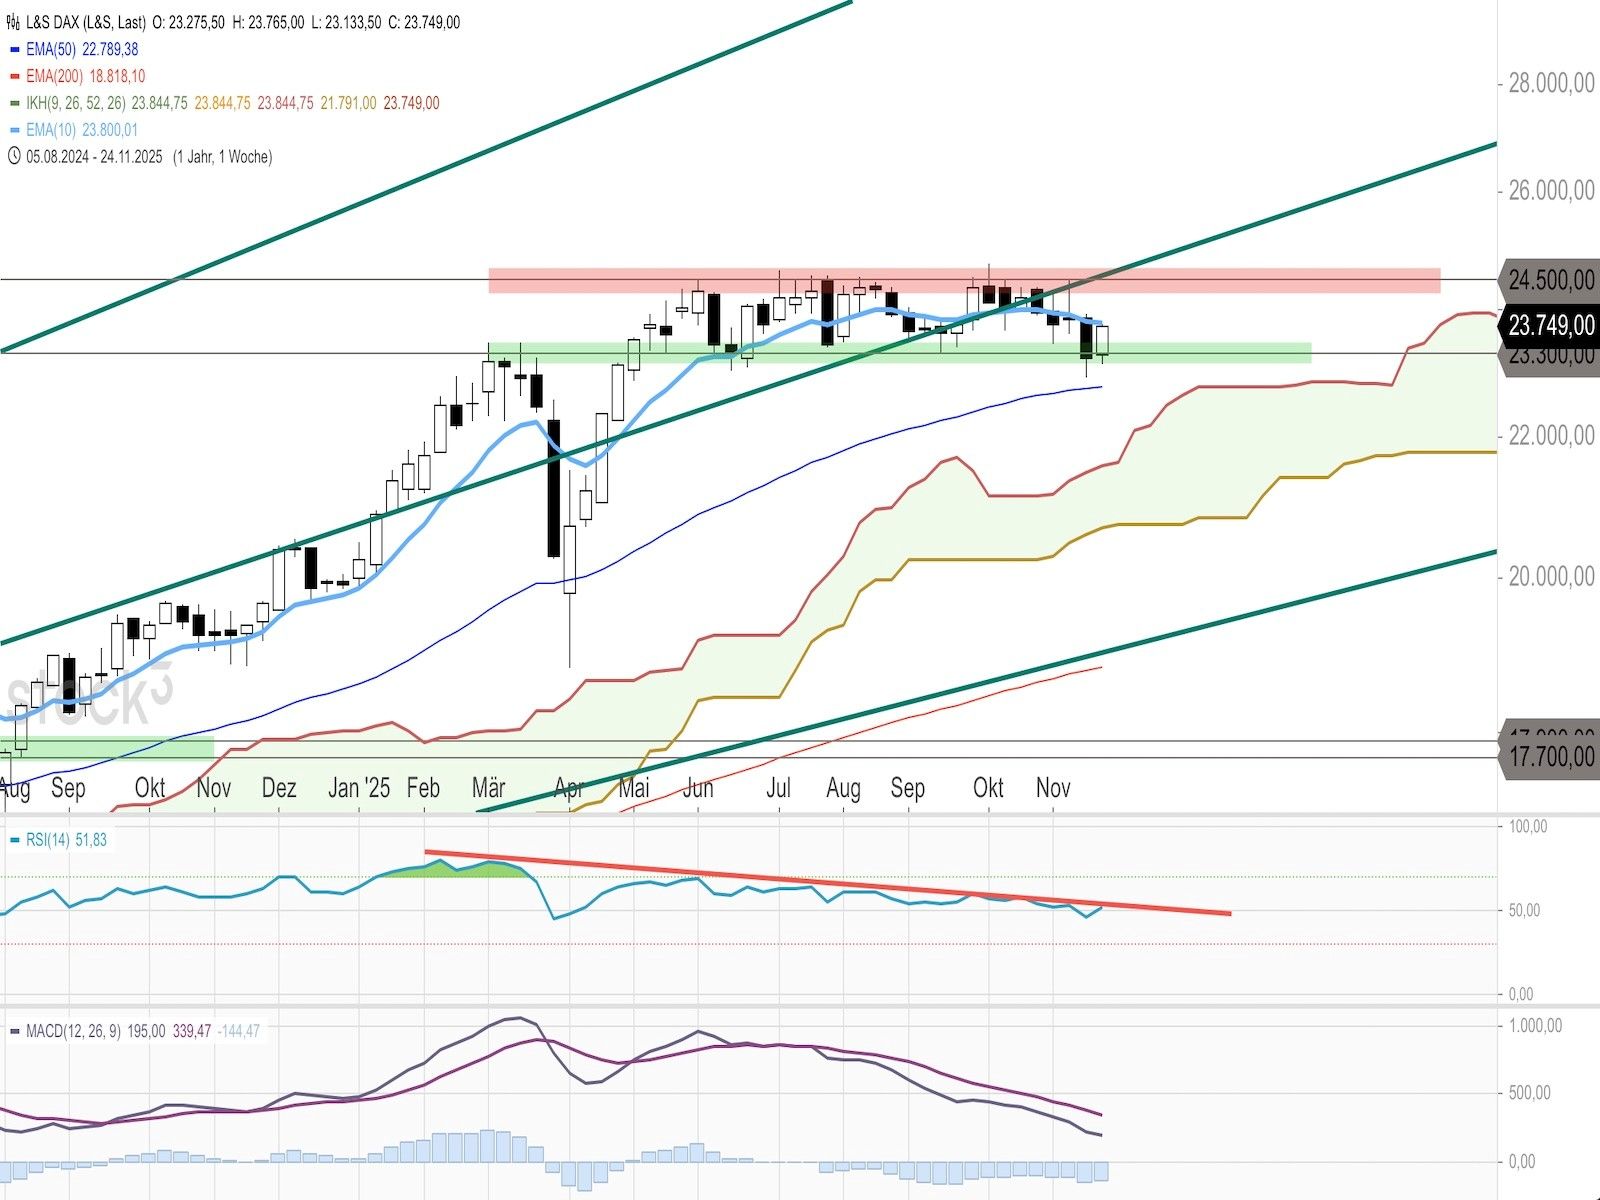Viewport: 1600px width, 1200px height.
Task: Click the light blue EMA(10) legend marker
Action: click(14, 130)
